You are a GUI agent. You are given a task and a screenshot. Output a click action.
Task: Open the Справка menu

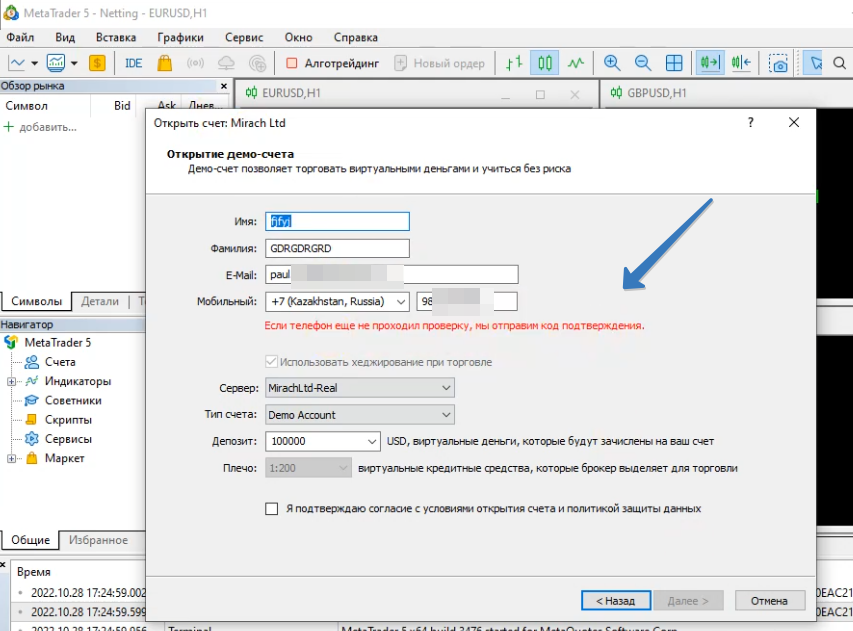pyautogui.click(x=355, y=38)
